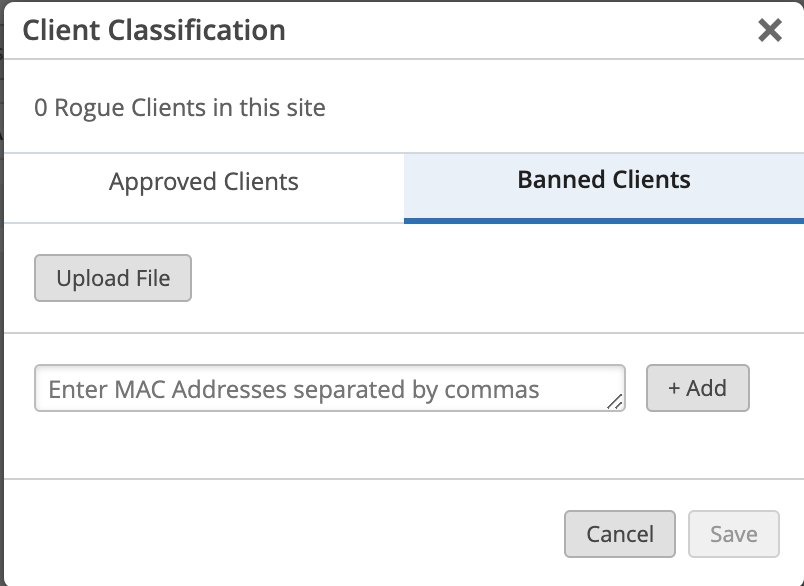Click the Client Classification title text
The width and height of the screenshot is (804, 586).
154,30
